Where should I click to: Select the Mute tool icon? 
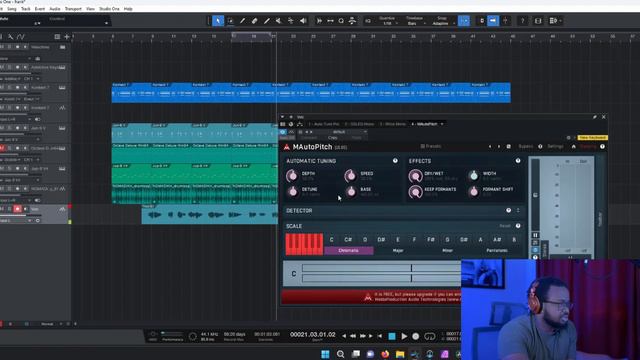(278, 21)
